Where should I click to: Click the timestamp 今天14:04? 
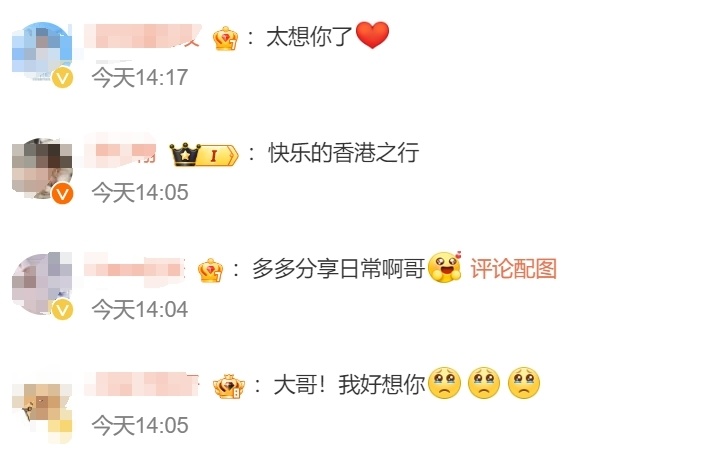[x=140, y=310]
